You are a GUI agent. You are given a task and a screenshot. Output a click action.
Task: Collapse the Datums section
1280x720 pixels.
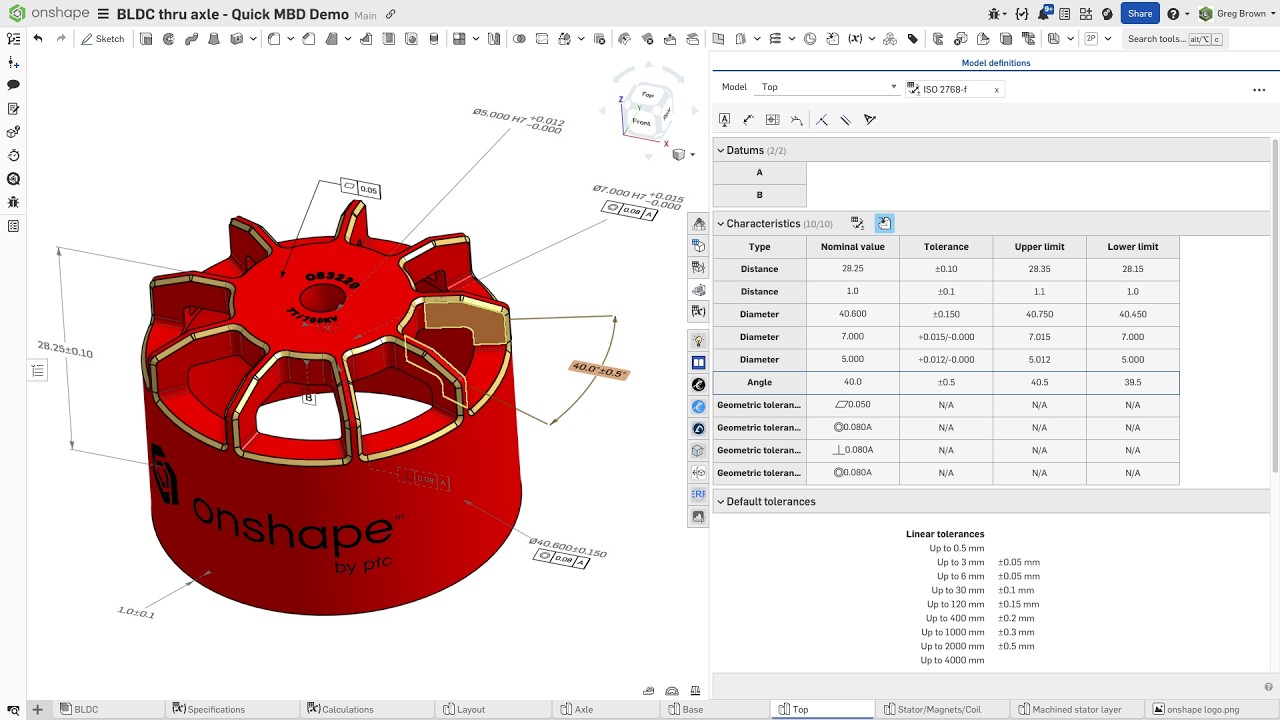(x=720, y=150)
